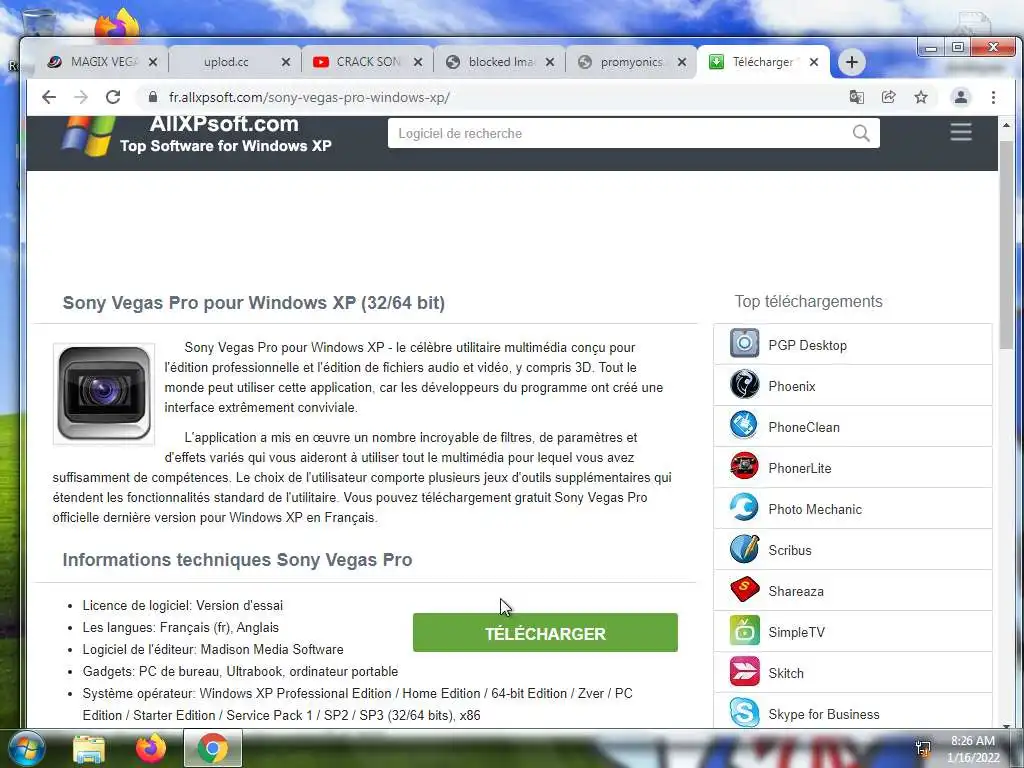Viewport: 1024px width, 768px height.
Task: Close the blocked Image tab
Action: [x=550, y=62]
